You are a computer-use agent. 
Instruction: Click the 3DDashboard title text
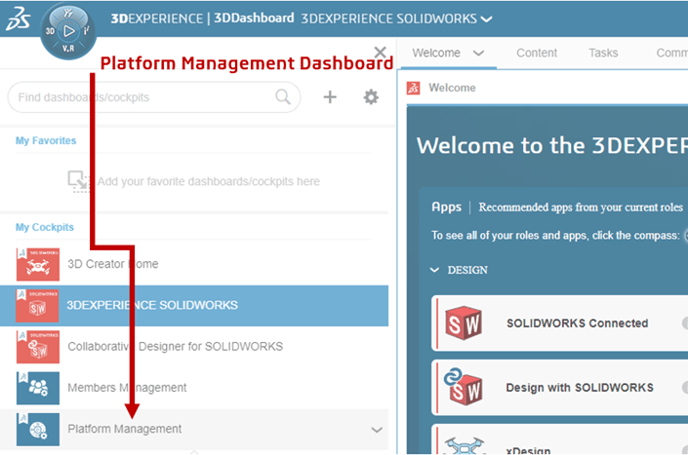pyautogui.click(x=254, y=18)
